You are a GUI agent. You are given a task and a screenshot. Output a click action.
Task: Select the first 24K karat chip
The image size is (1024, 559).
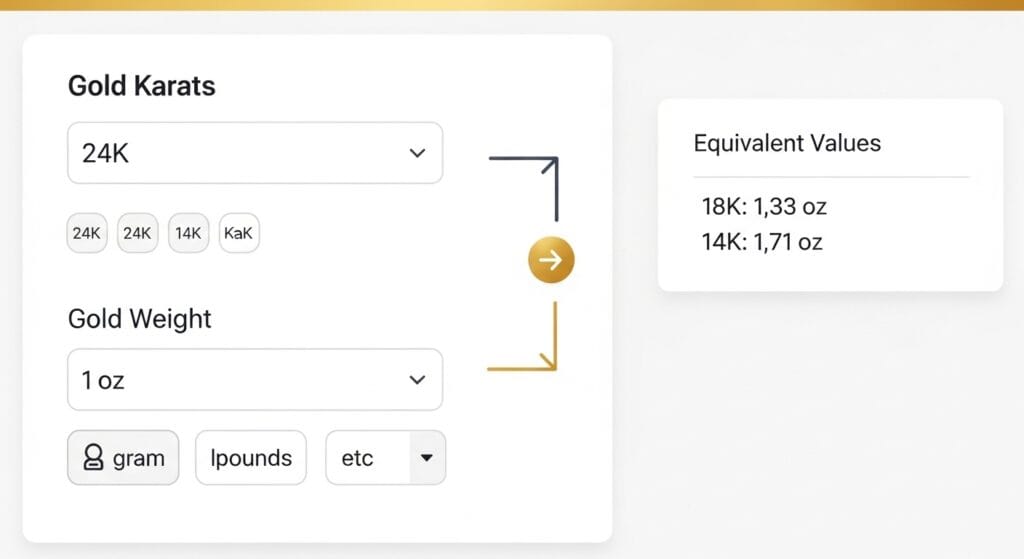[87, 233]
